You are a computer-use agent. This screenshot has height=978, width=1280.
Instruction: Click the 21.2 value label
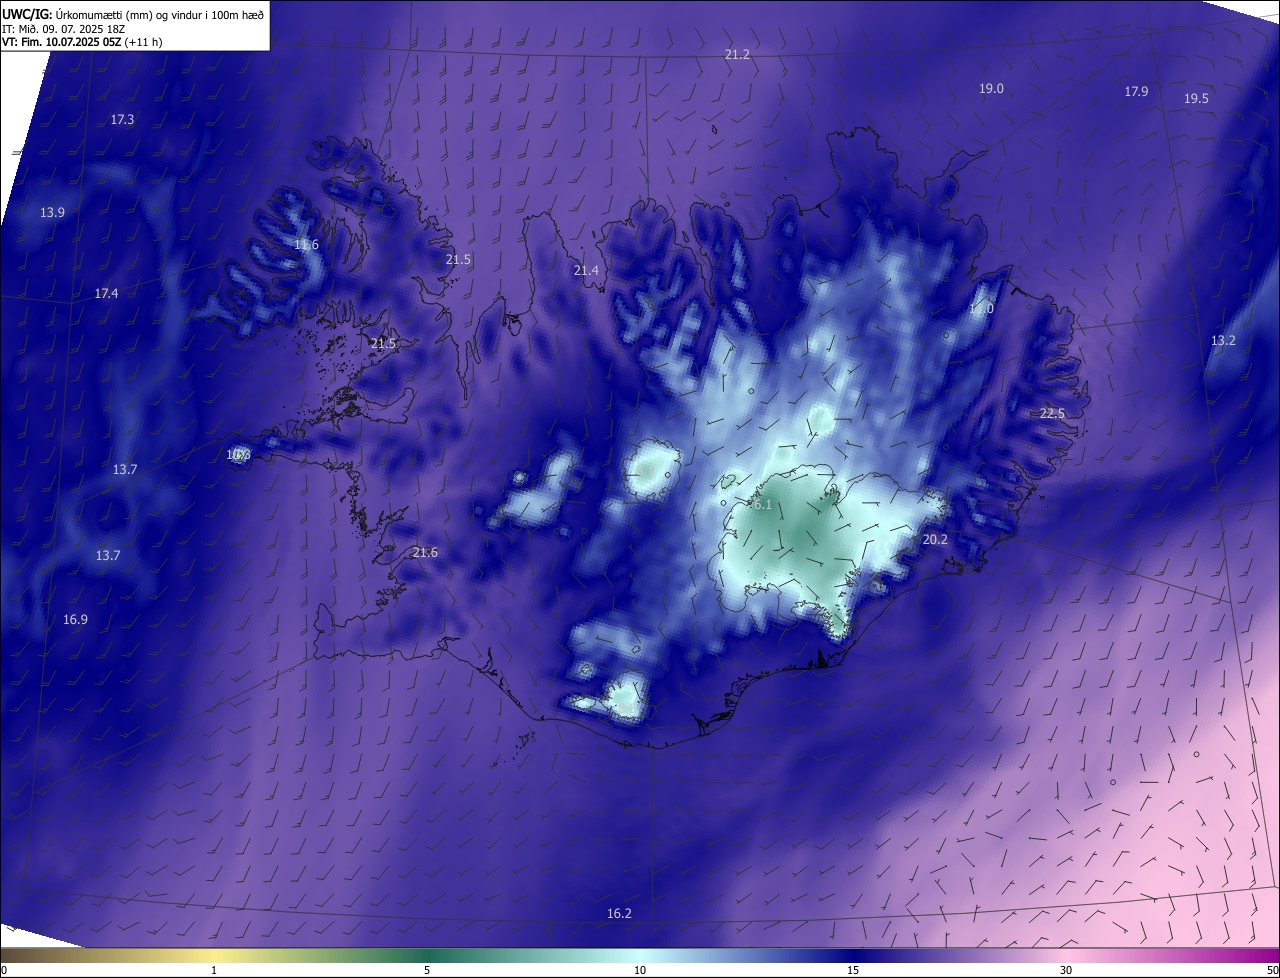tap(737, 54)
